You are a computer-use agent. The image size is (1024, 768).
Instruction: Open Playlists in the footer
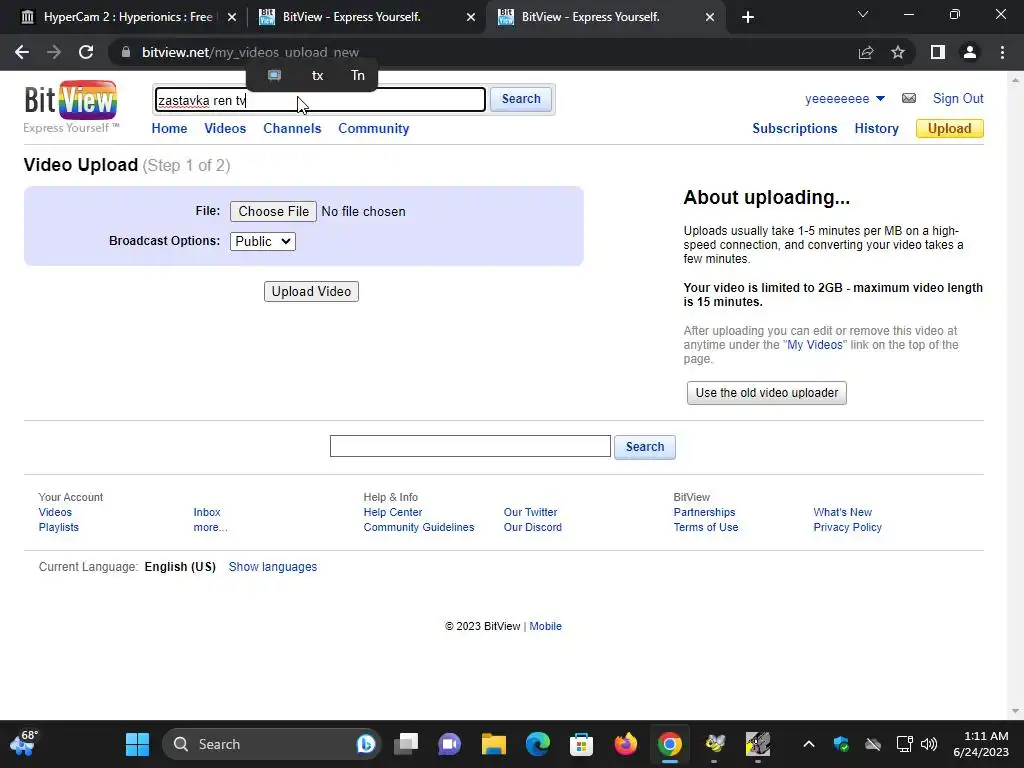(x=58, y=527)
